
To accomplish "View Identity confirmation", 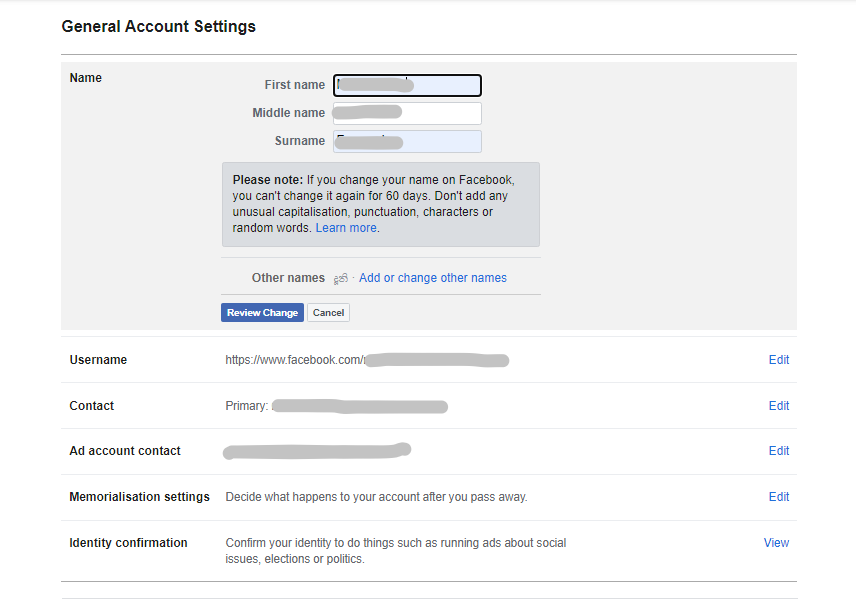I will point(776,543).
